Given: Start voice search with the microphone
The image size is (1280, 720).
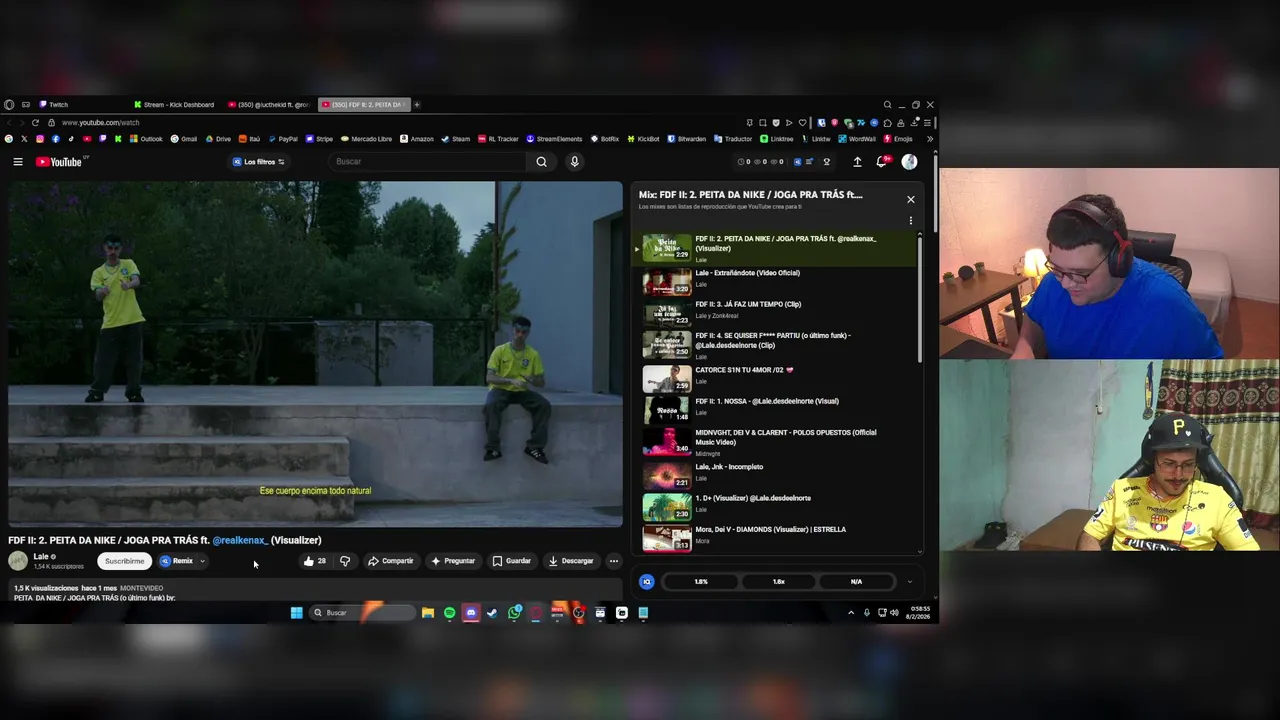Looking at the screenshot, I should [574, 162].
